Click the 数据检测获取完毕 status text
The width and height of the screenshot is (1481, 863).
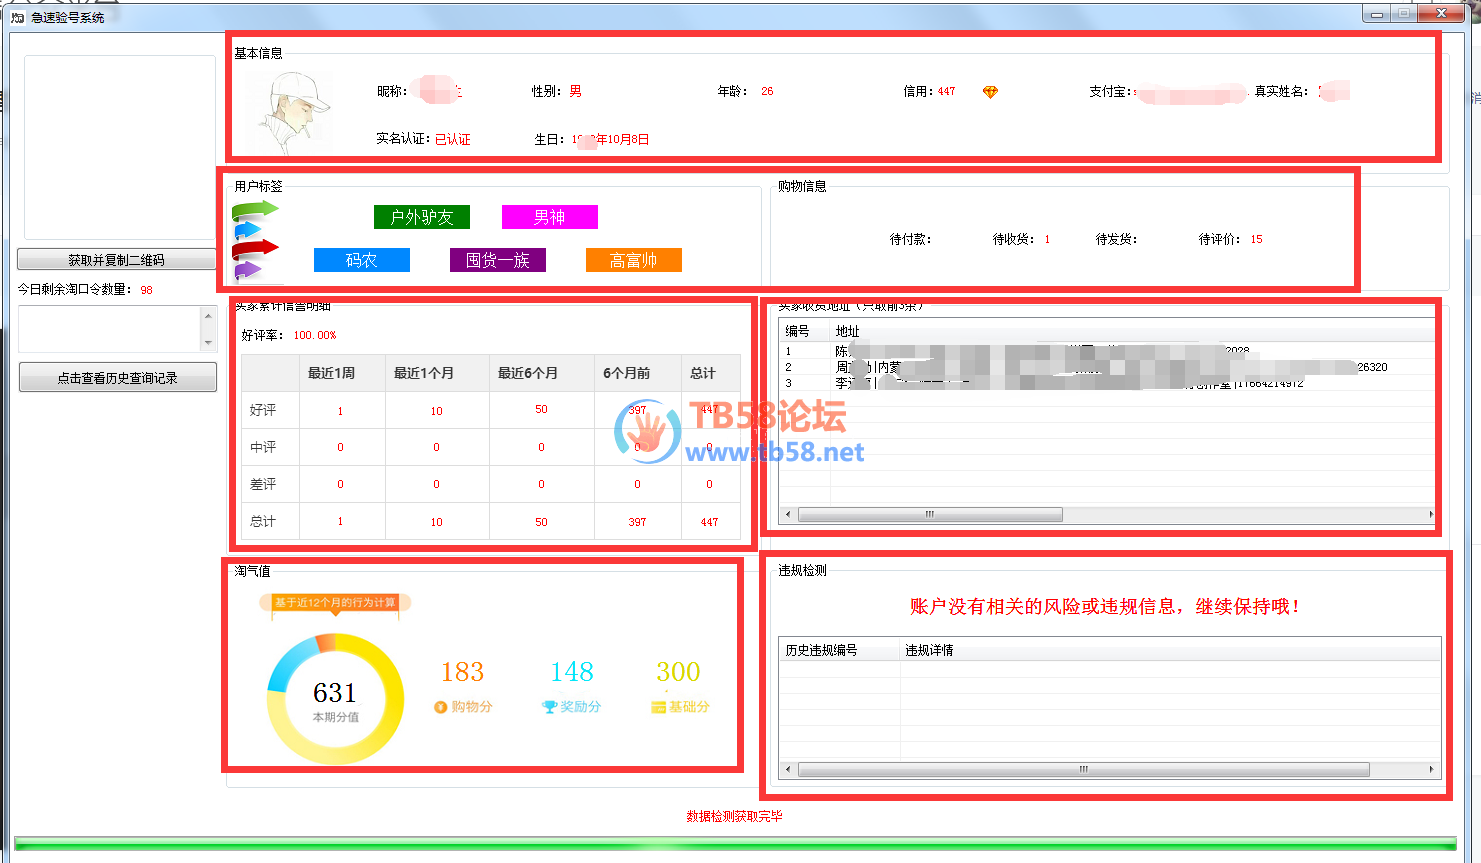tap(734, 816)
